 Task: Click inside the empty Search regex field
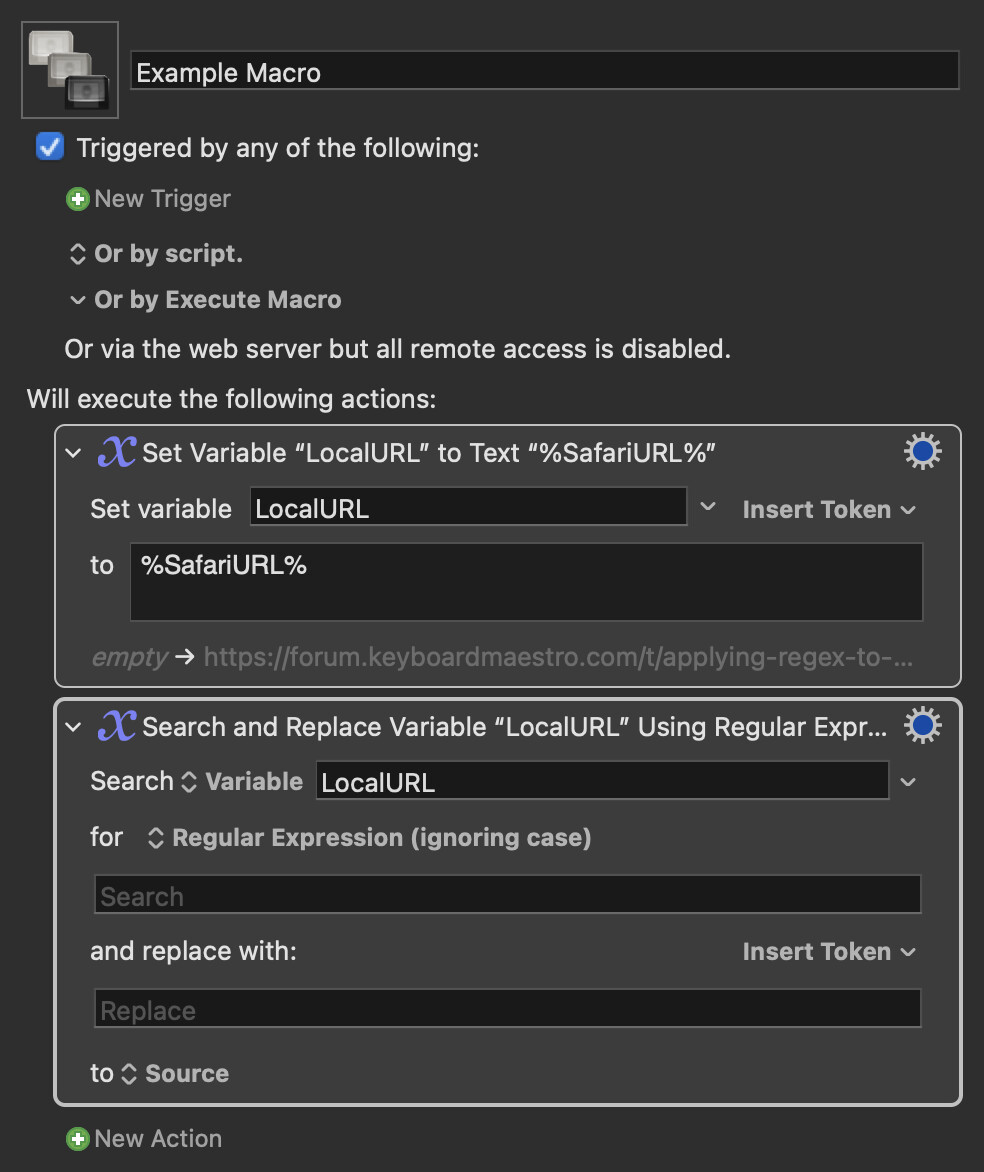(506, 894)
